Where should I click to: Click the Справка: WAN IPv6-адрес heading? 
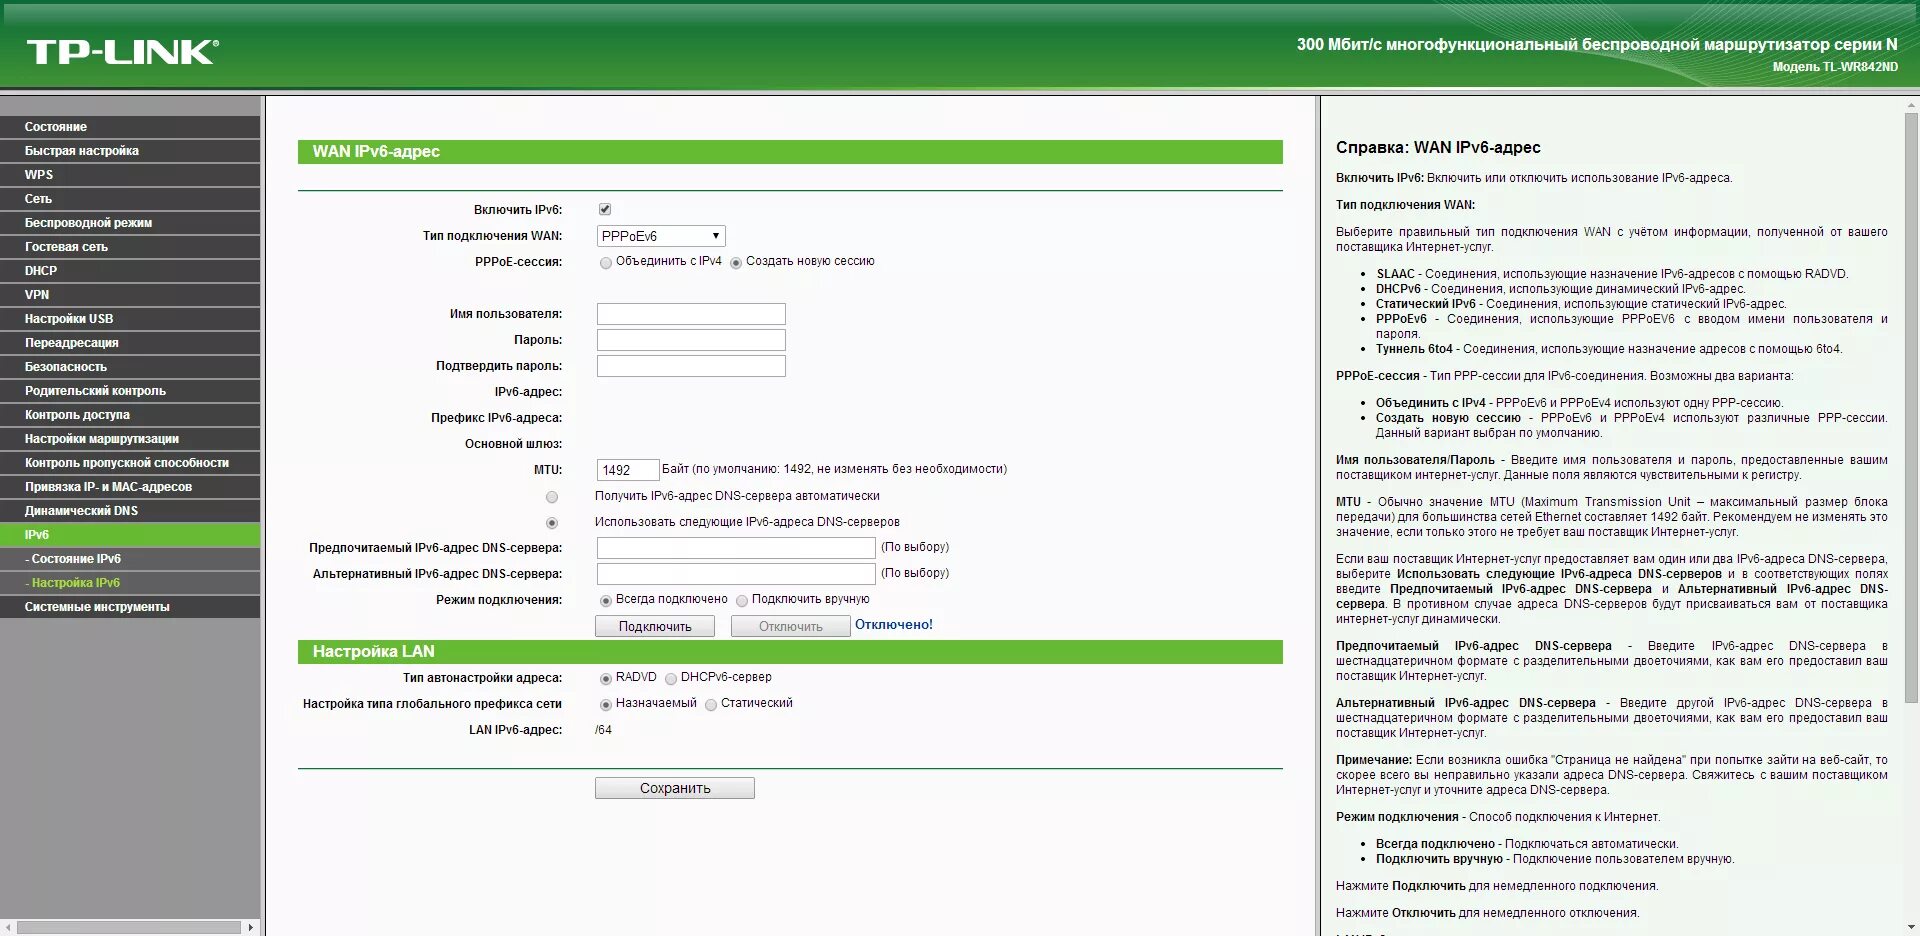[x=1438, y=147]
